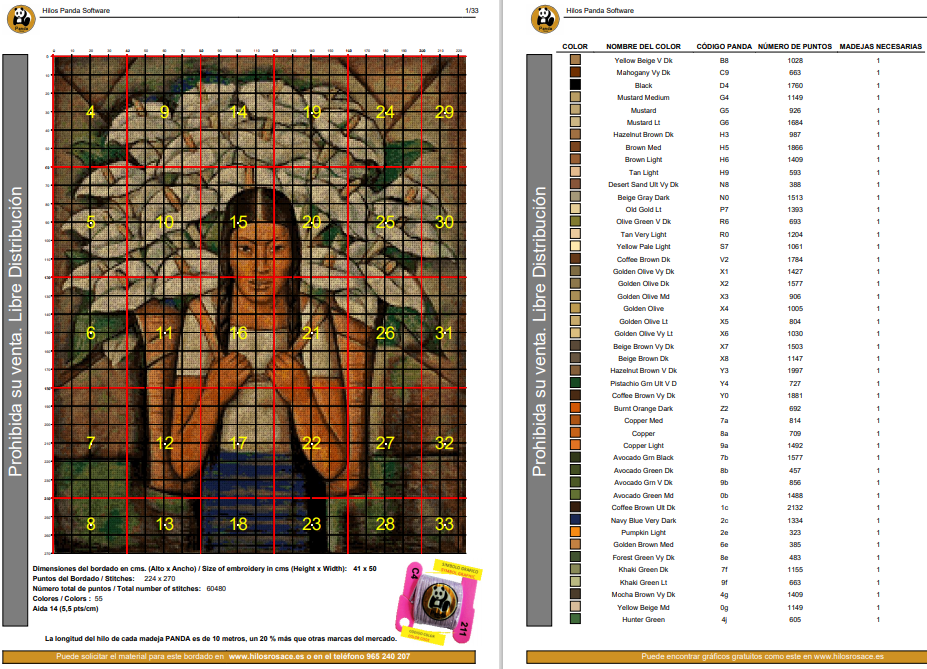Click 'Hilos Panda Software' title on right page

600,11
